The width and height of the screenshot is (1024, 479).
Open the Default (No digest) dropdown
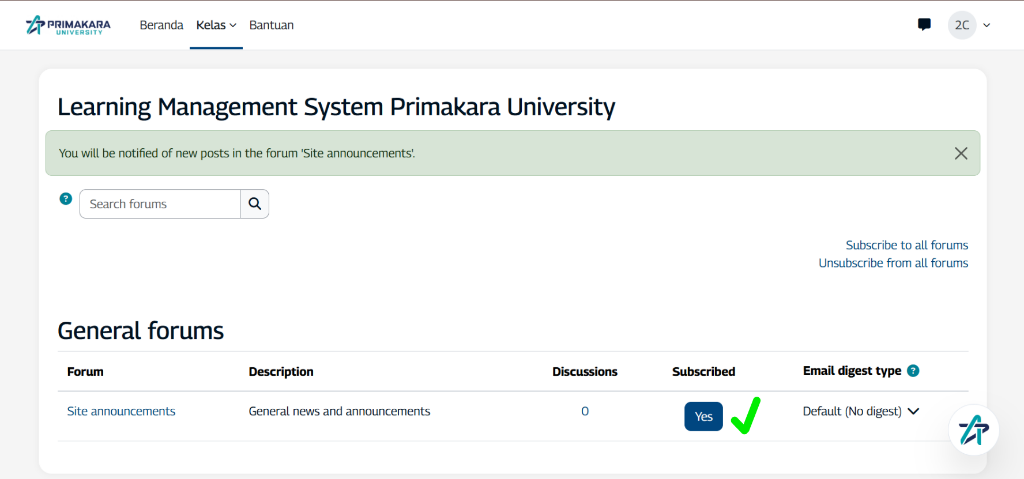coord(861,412)
